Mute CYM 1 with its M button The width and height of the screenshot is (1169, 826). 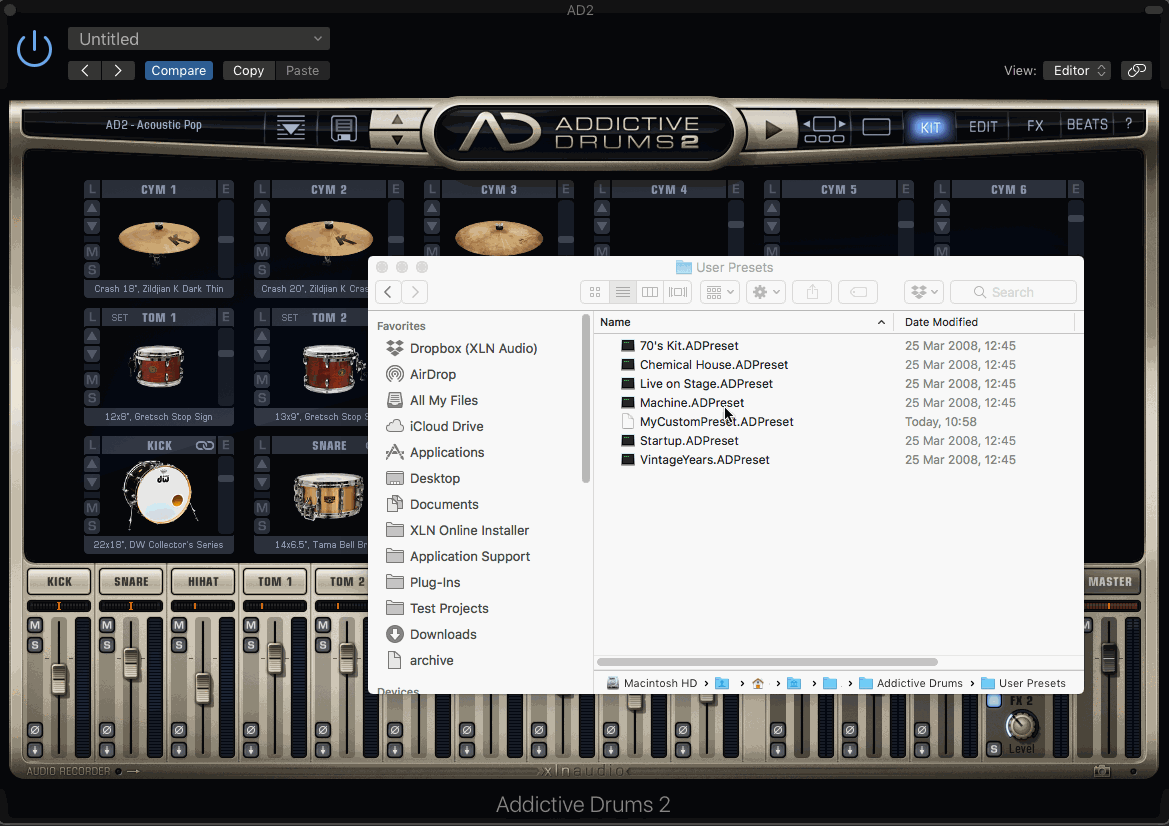coord(92,252)
